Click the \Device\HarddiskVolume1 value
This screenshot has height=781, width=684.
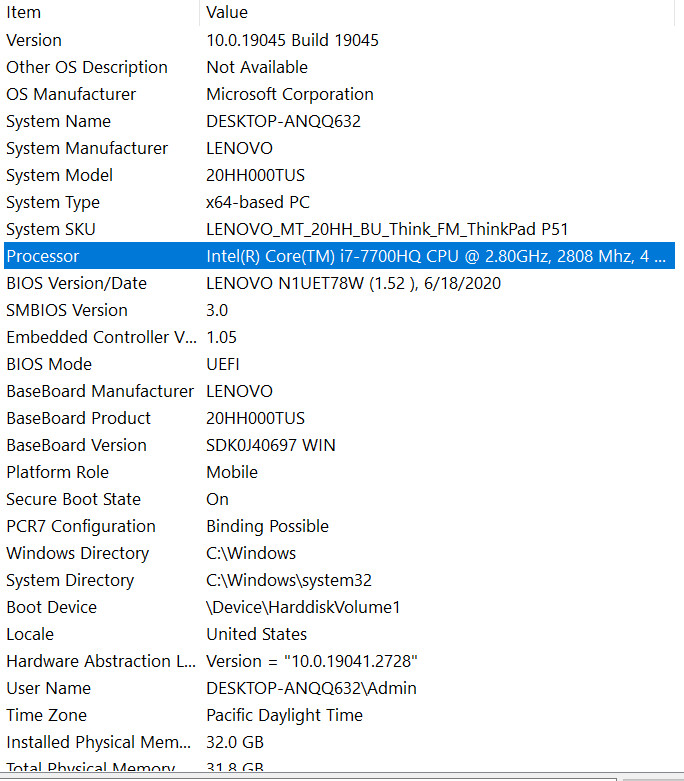pyautogui.click(x=303, y=607)
